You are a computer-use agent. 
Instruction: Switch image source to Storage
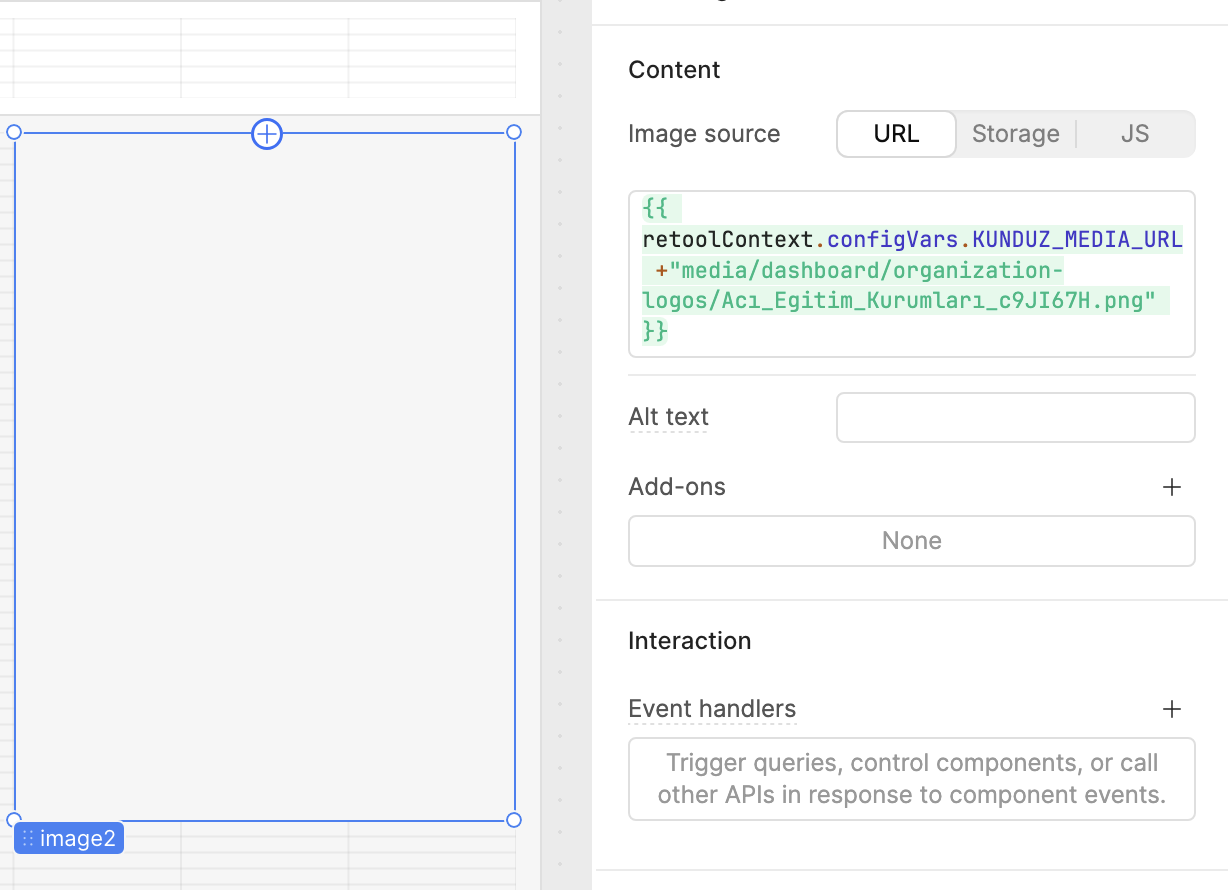point(1015,134)
